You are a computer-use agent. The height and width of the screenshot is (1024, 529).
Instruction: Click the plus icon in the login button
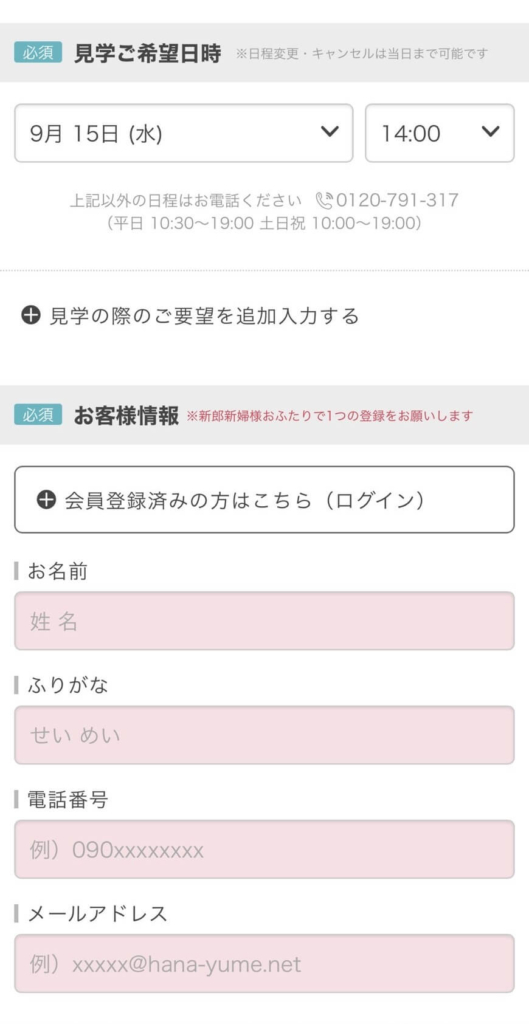click(x=46, y=500)
